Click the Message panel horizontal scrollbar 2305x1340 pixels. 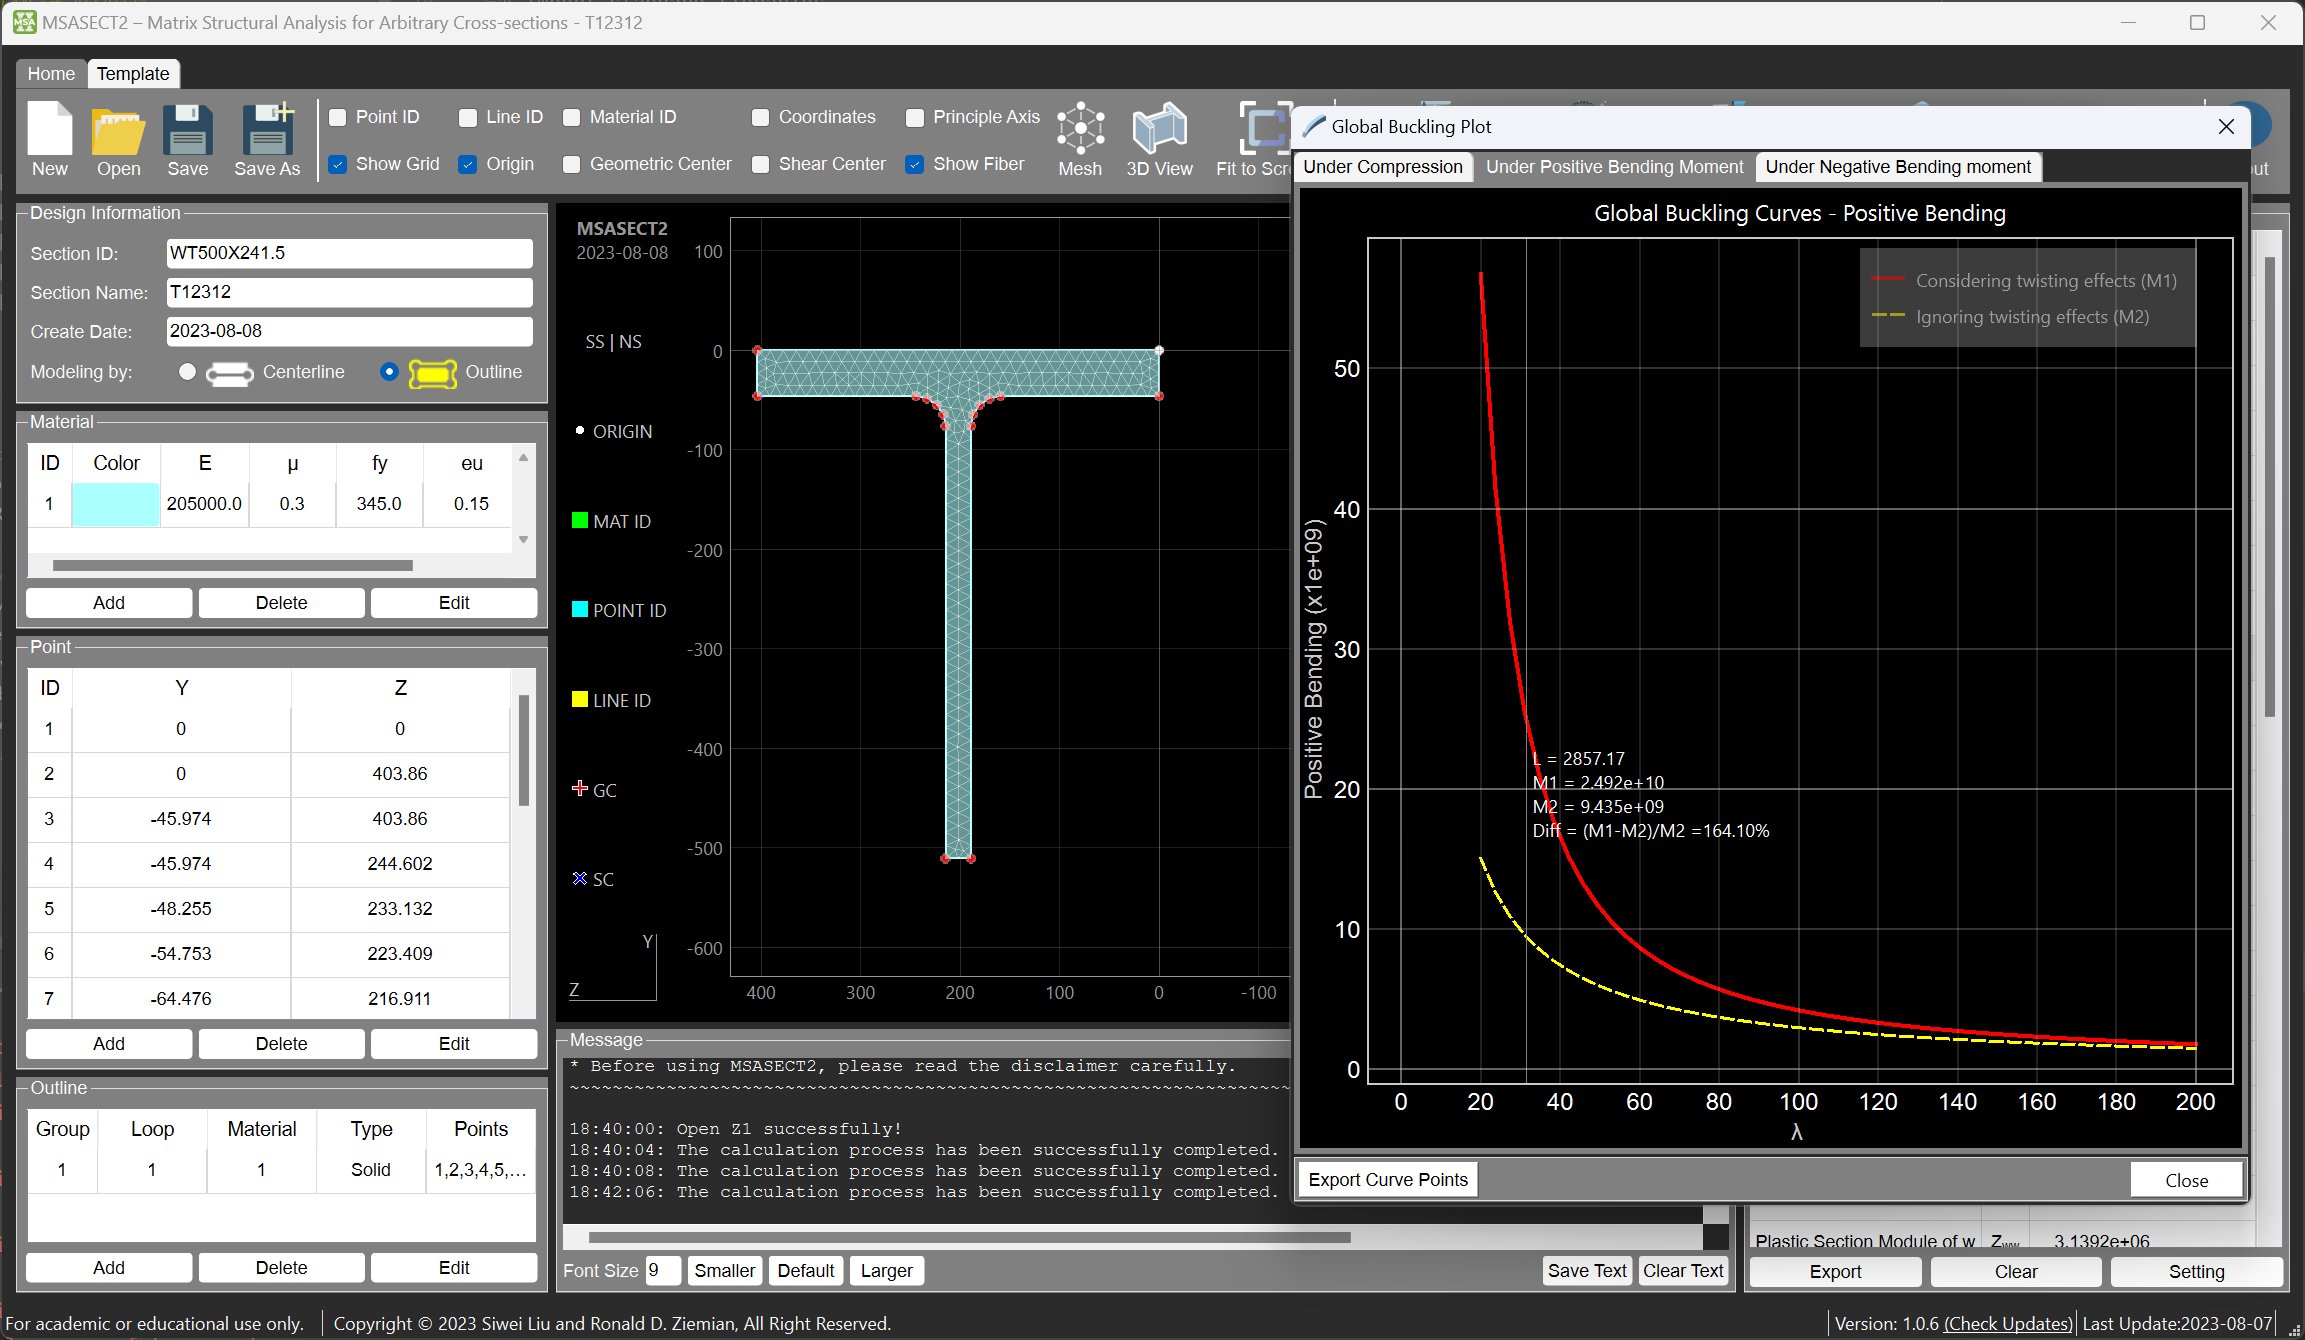(969, 1237)
